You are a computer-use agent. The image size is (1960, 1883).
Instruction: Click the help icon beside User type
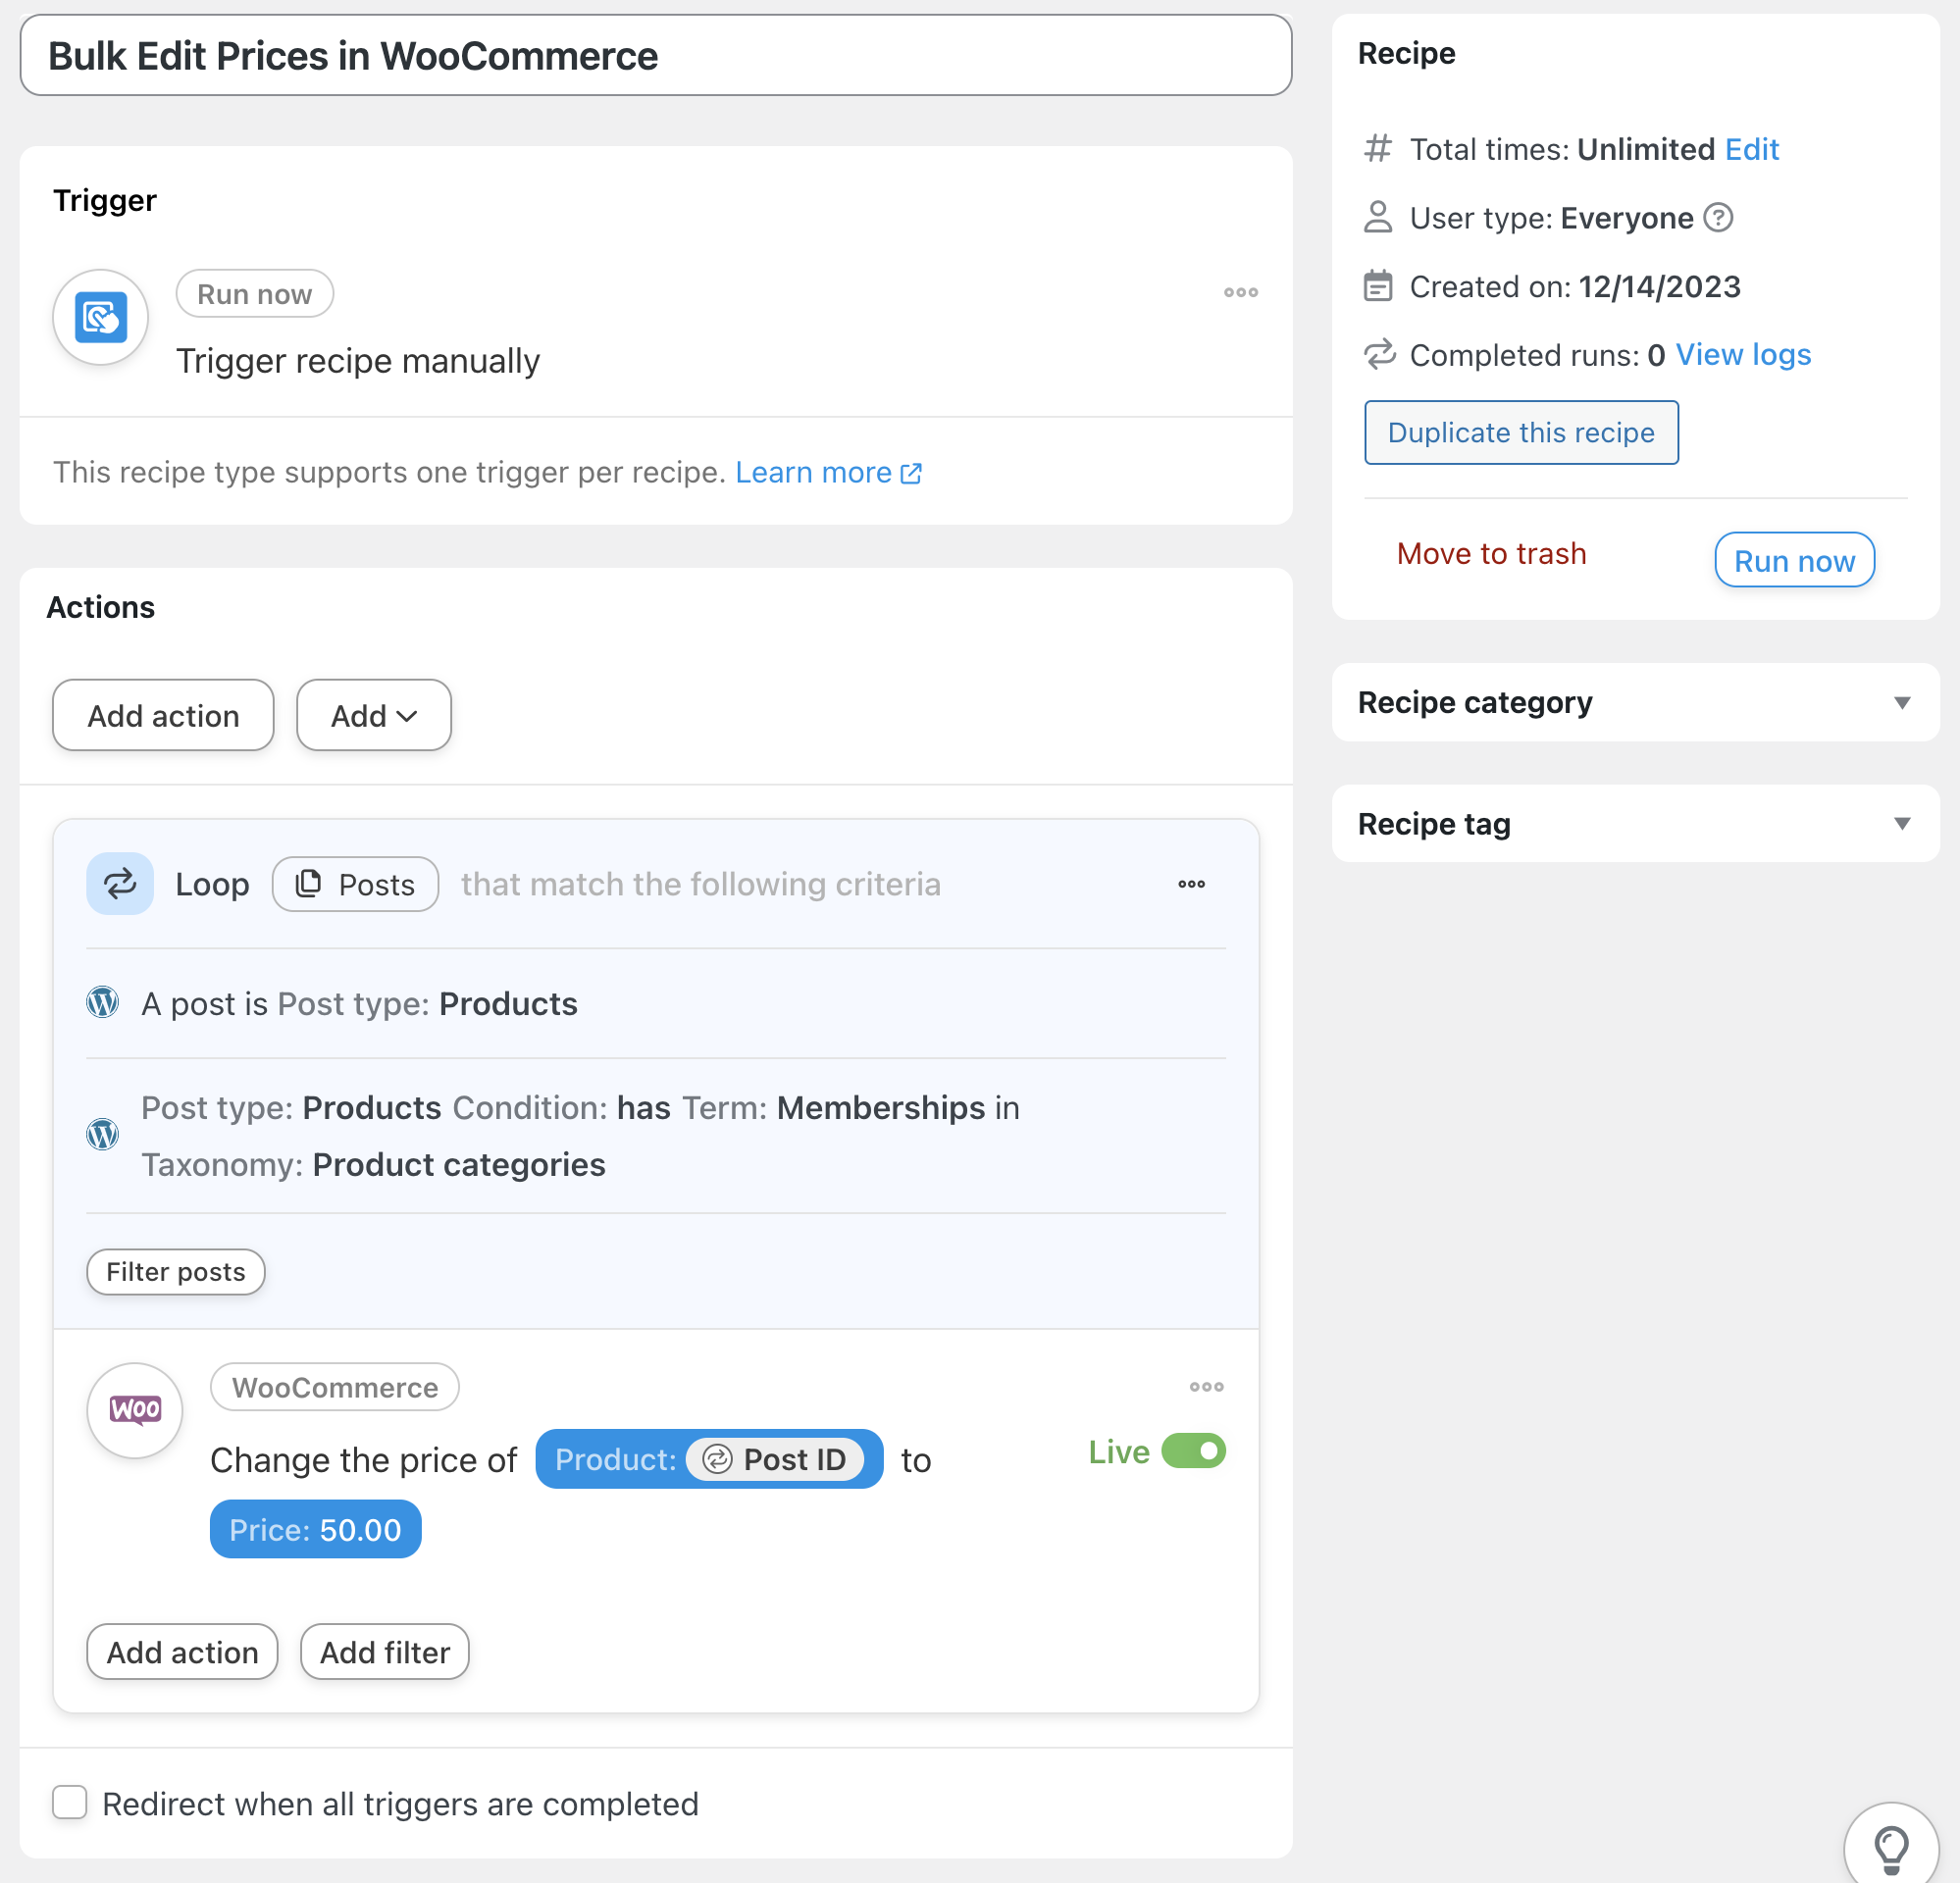point(1718,217)
